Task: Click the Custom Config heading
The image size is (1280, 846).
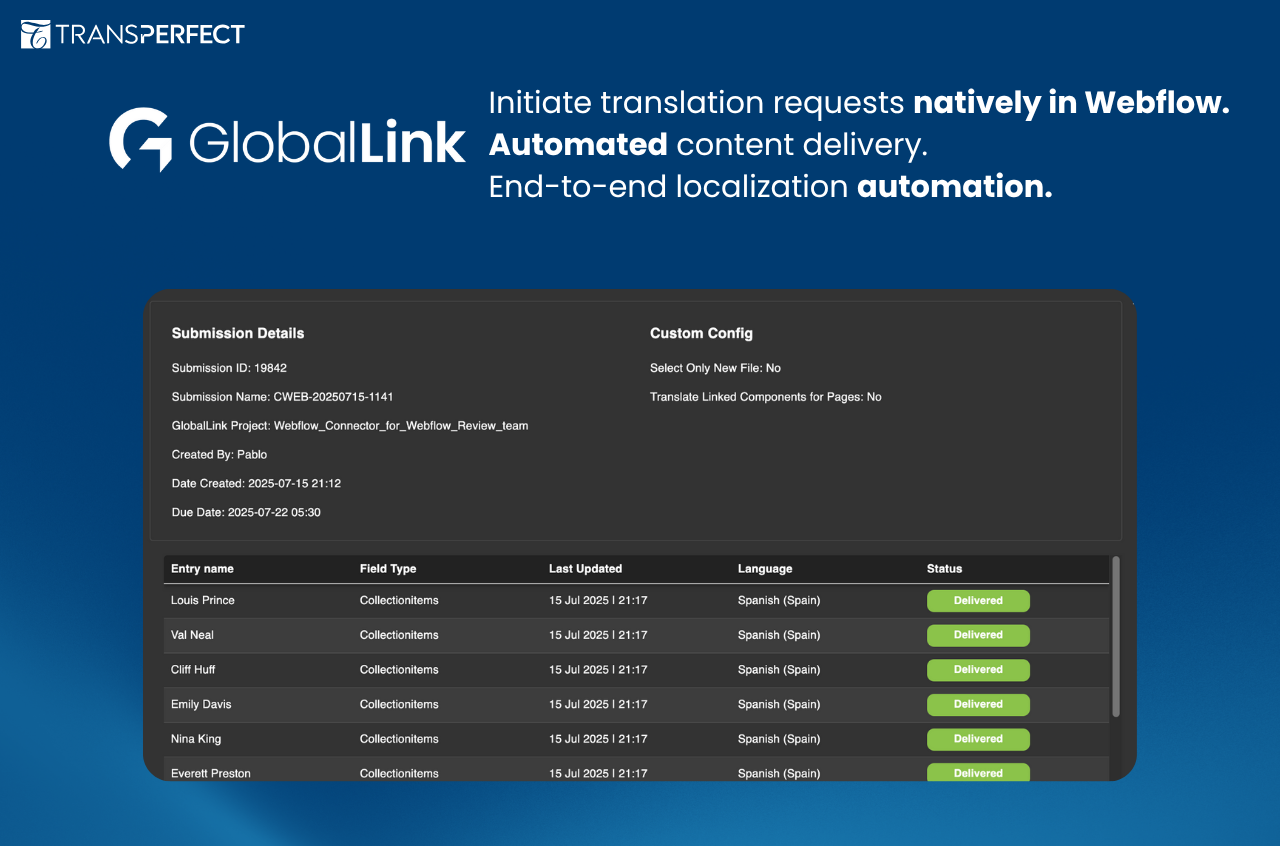Action: (701, 333)
